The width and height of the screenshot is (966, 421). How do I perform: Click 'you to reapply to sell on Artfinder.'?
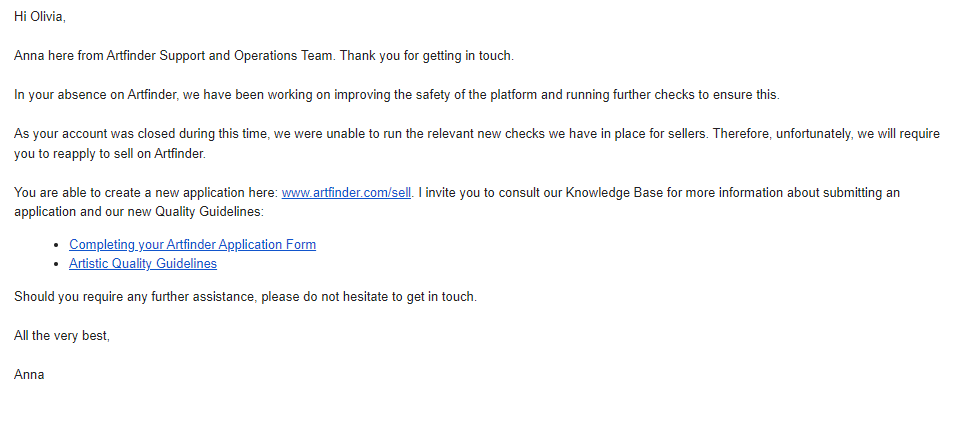(110, 153)
